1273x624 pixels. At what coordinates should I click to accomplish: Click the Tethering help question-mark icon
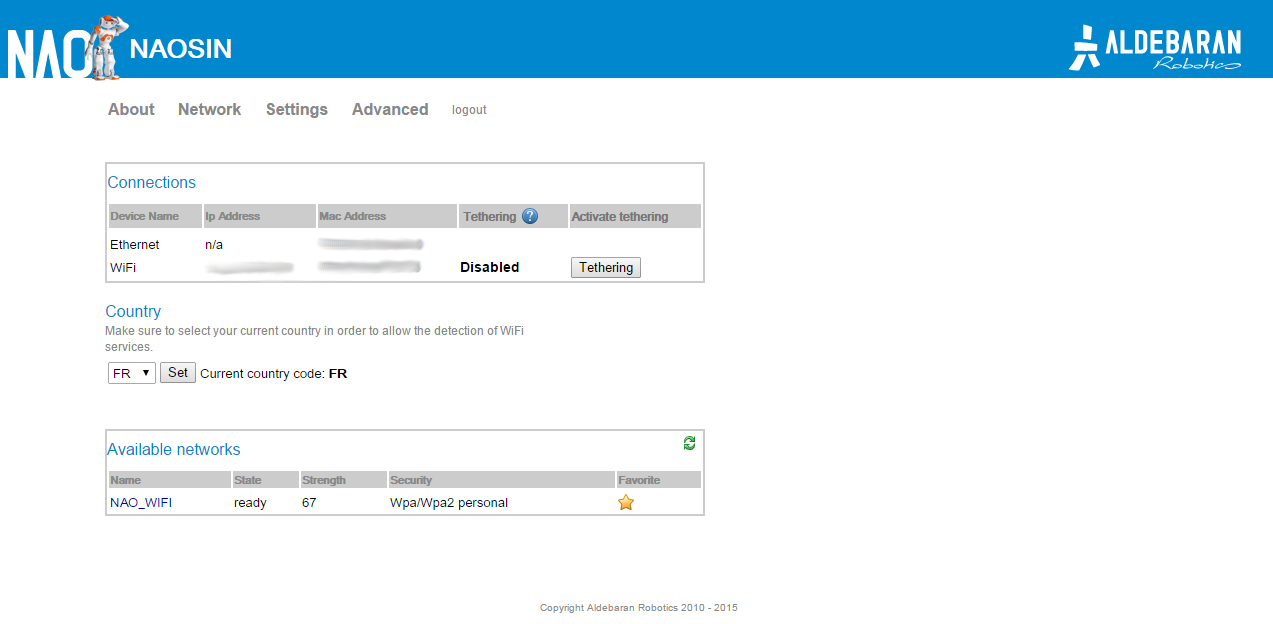(x=530, y=216)
